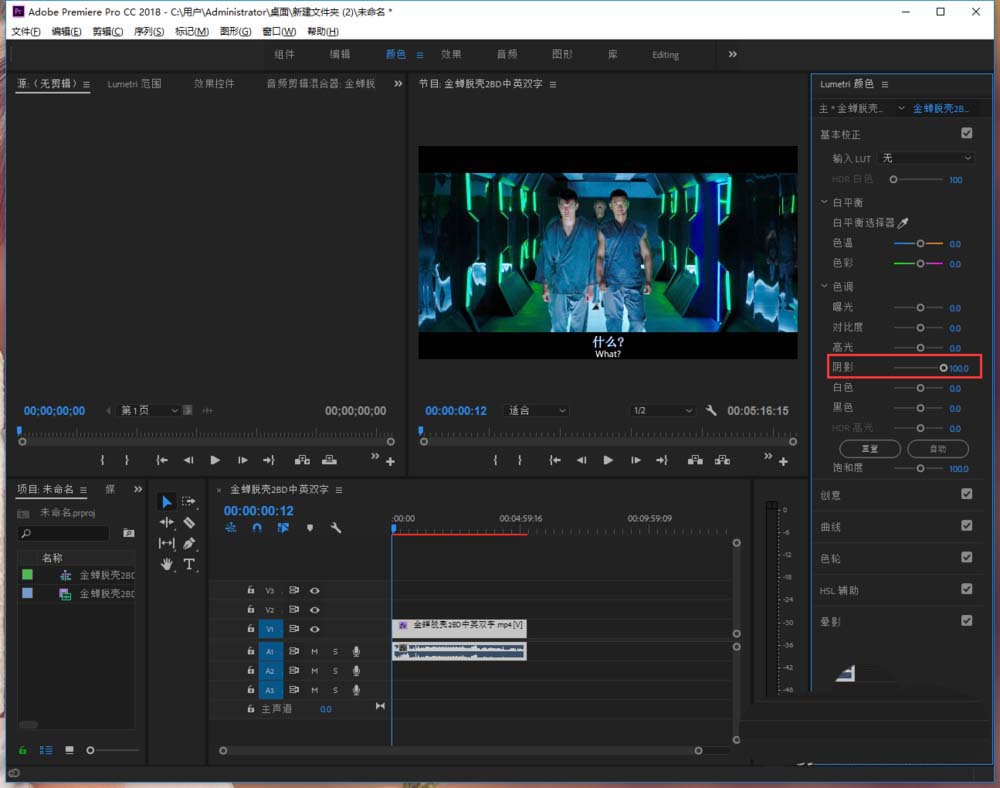This screenshot has height=788, width=1000.
Task: Hide V1 track with eye icon
Action: point(315,629)
